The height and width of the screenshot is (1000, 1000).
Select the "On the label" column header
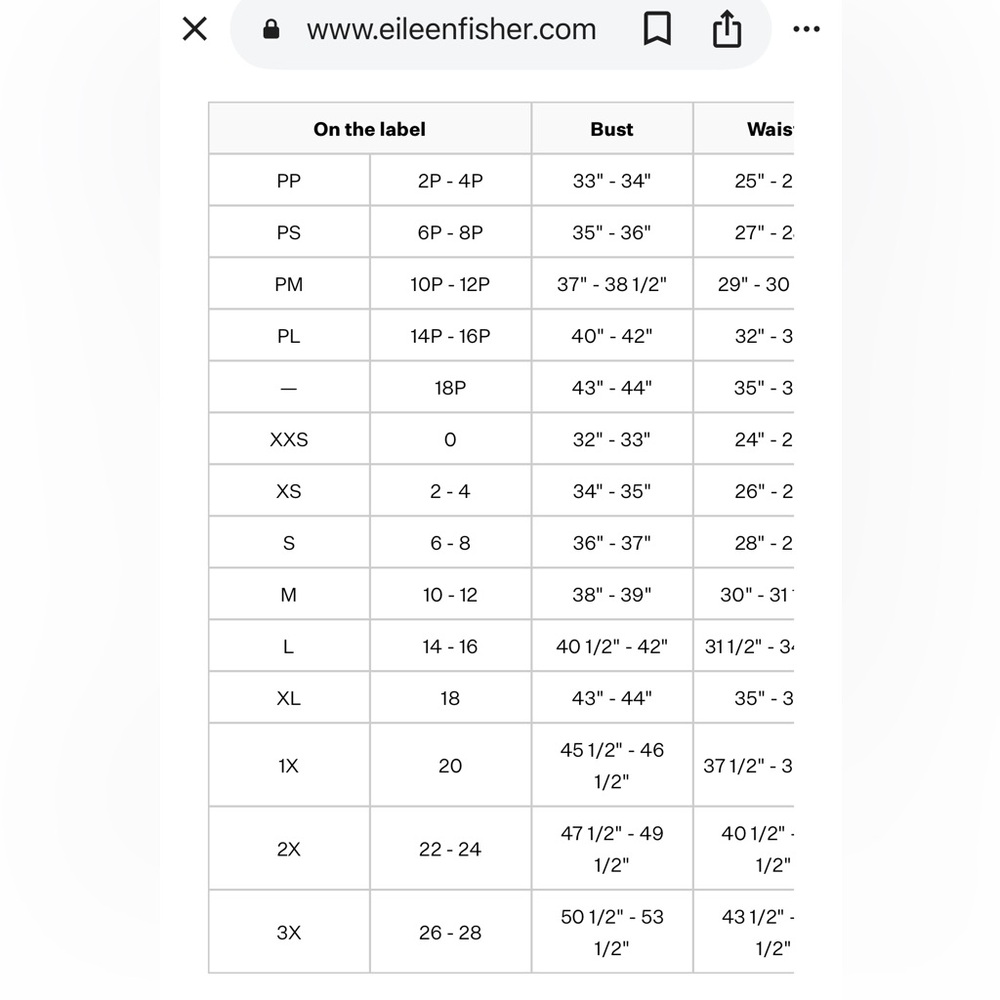369,129
